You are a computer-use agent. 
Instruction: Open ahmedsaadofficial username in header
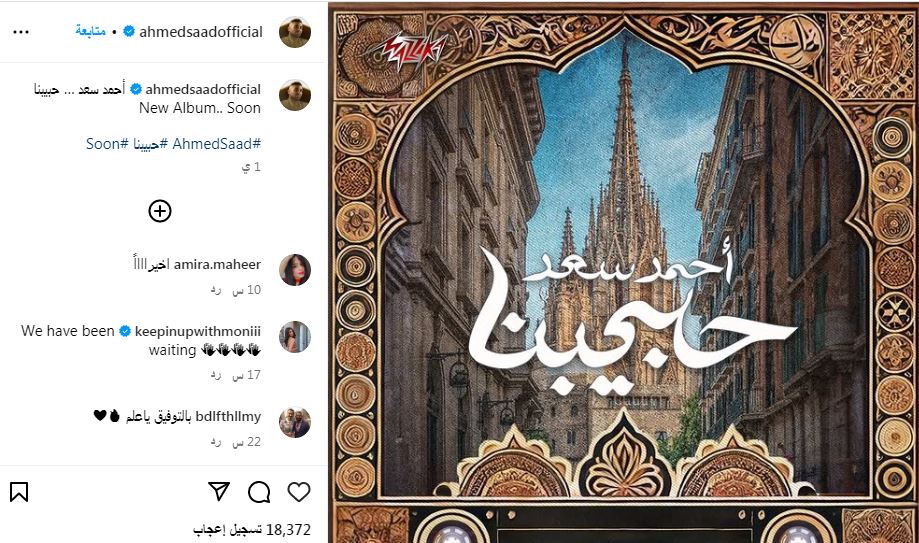[x=200, y=32]
